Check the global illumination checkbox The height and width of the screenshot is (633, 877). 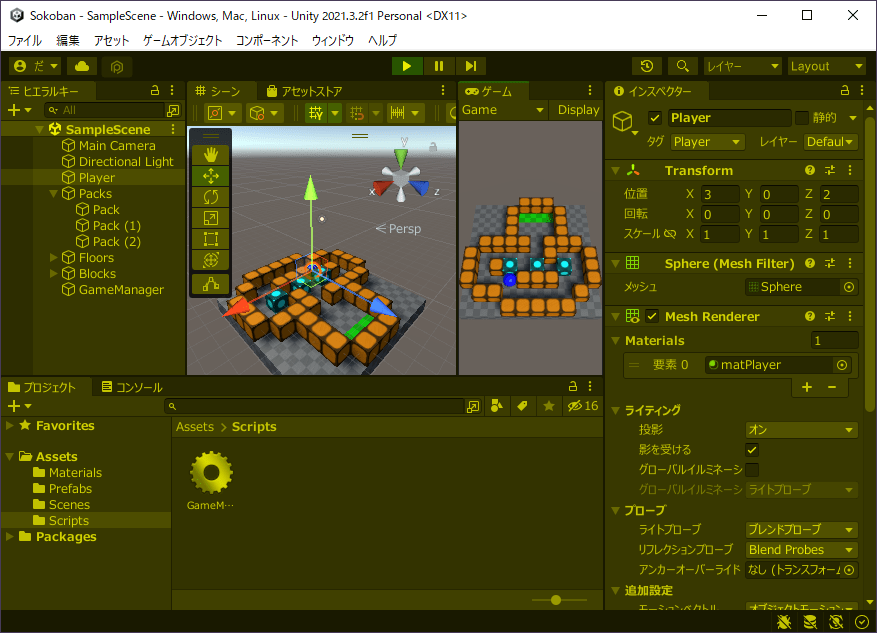point(752,470)
